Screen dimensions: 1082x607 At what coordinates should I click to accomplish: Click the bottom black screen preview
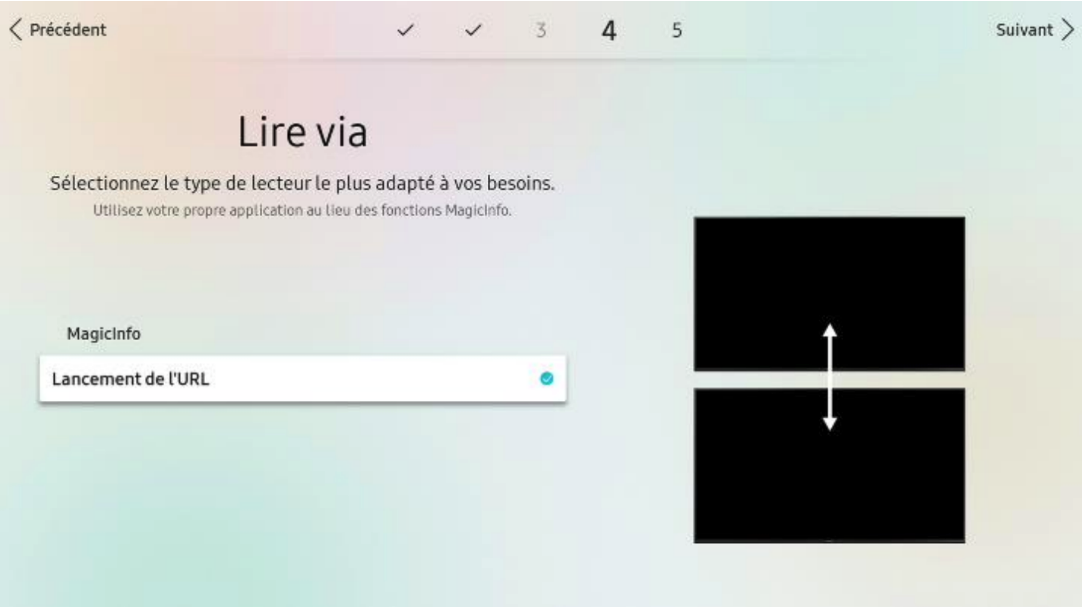[829, 466]
